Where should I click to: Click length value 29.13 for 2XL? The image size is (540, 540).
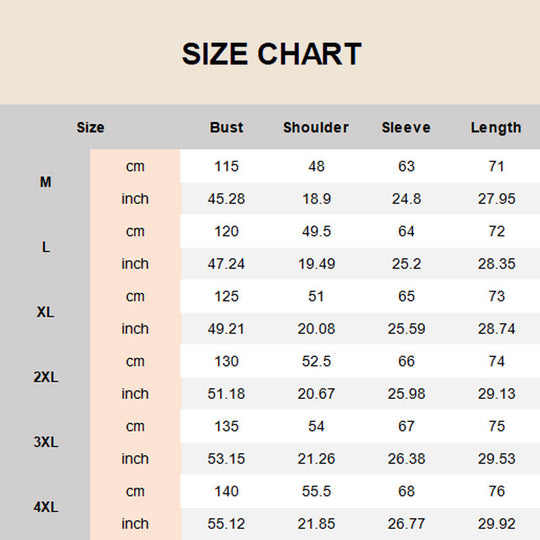tap(496, 394)
